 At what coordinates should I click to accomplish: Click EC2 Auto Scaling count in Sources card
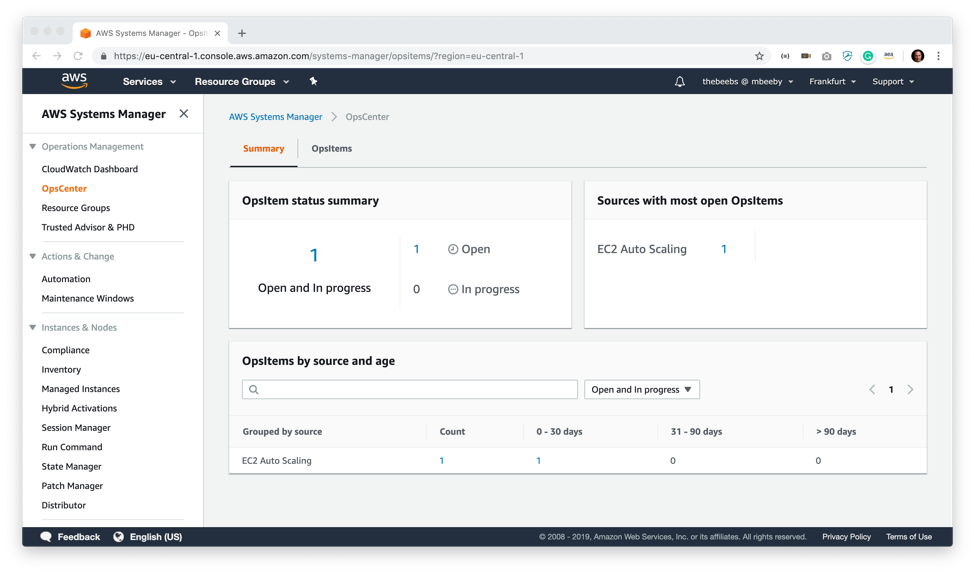724,249
